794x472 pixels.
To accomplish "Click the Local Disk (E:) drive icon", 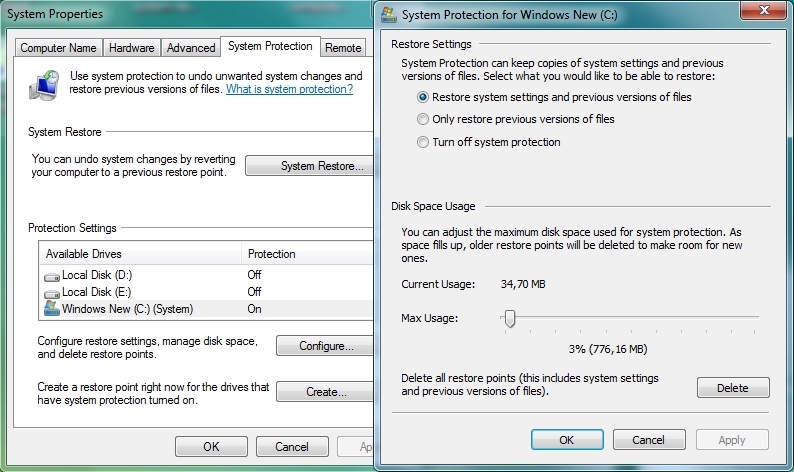I will [52, 293].
